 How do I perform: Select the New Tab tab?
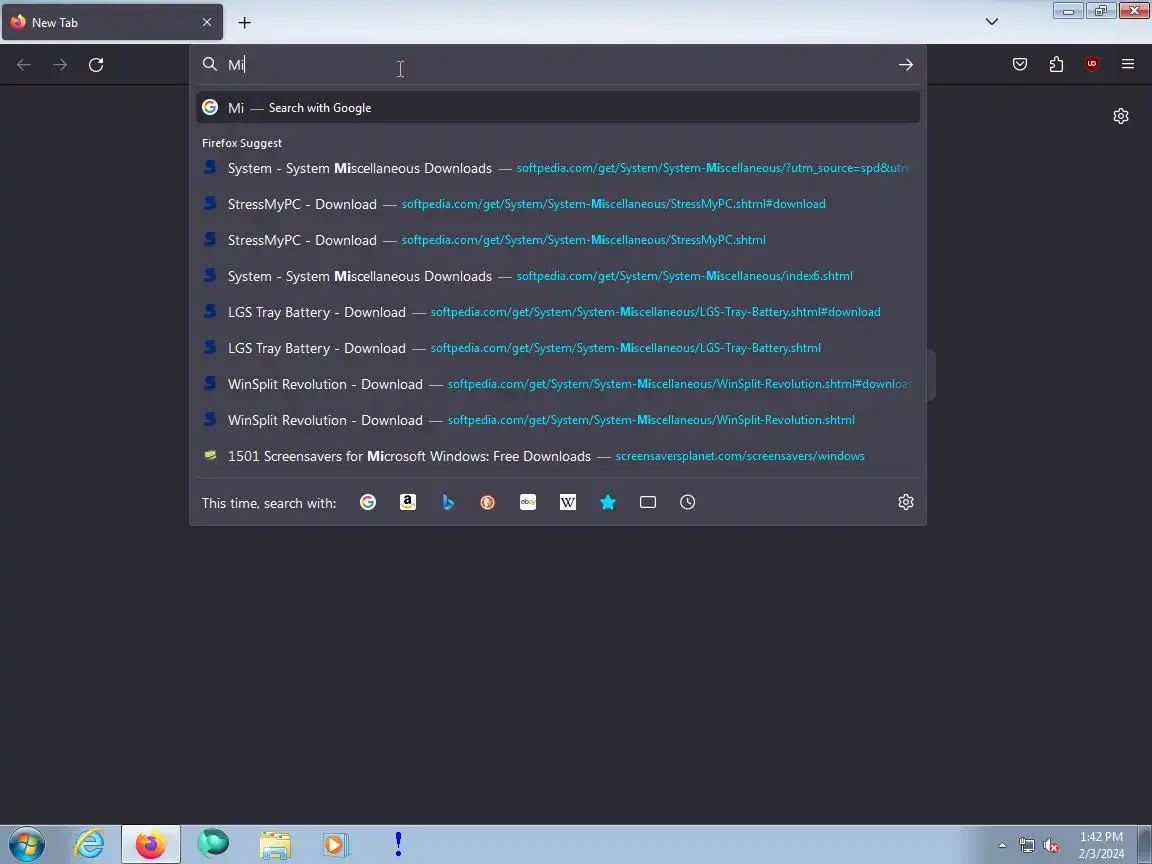click(112, 23)
